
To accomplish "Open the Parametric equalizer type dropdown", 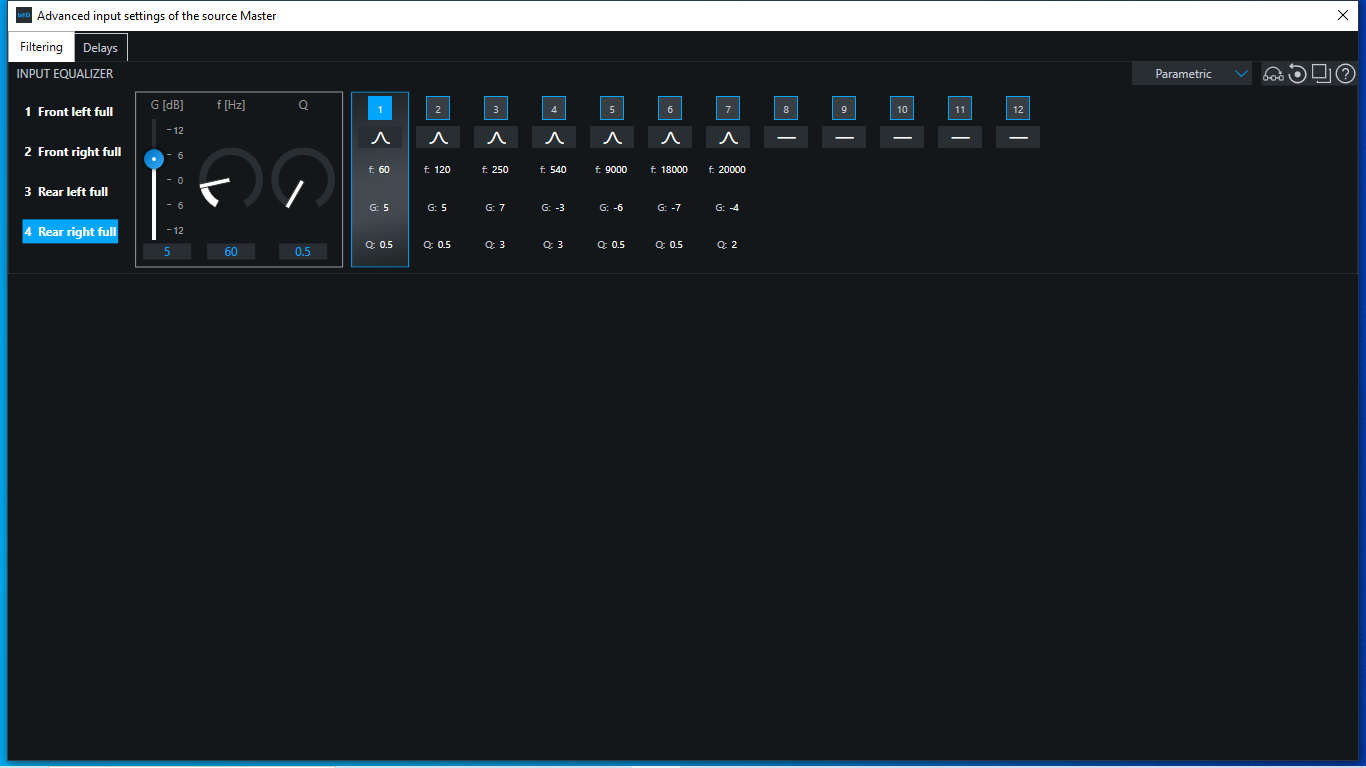I will 1191,74.
